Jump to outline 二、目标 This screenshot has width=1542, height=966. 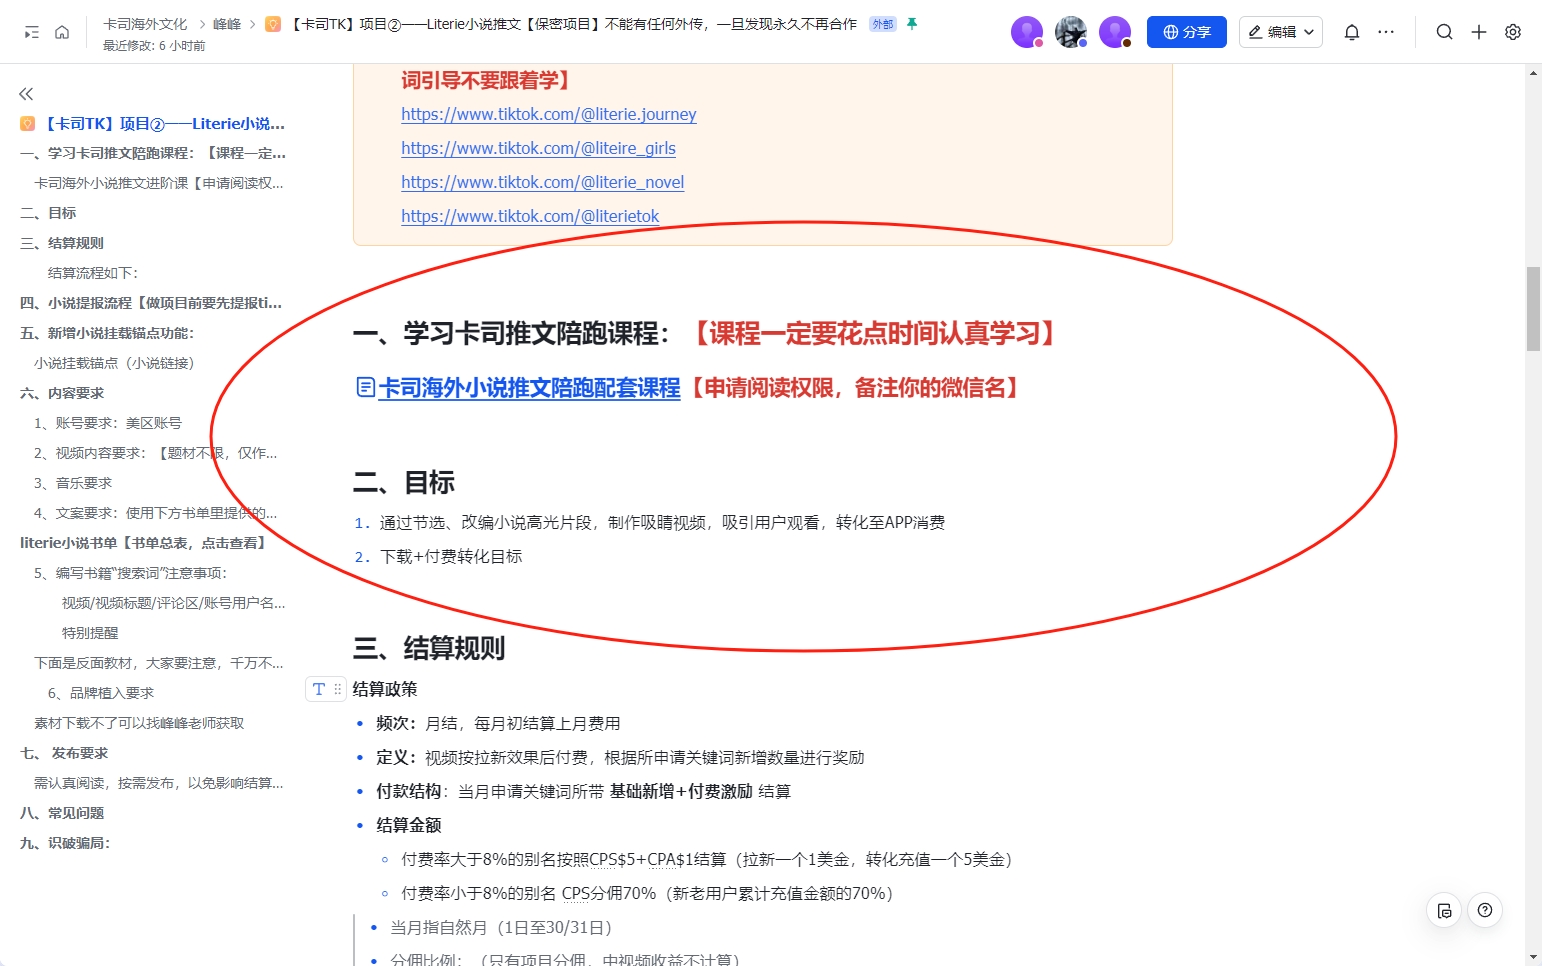tap(48, 213)
